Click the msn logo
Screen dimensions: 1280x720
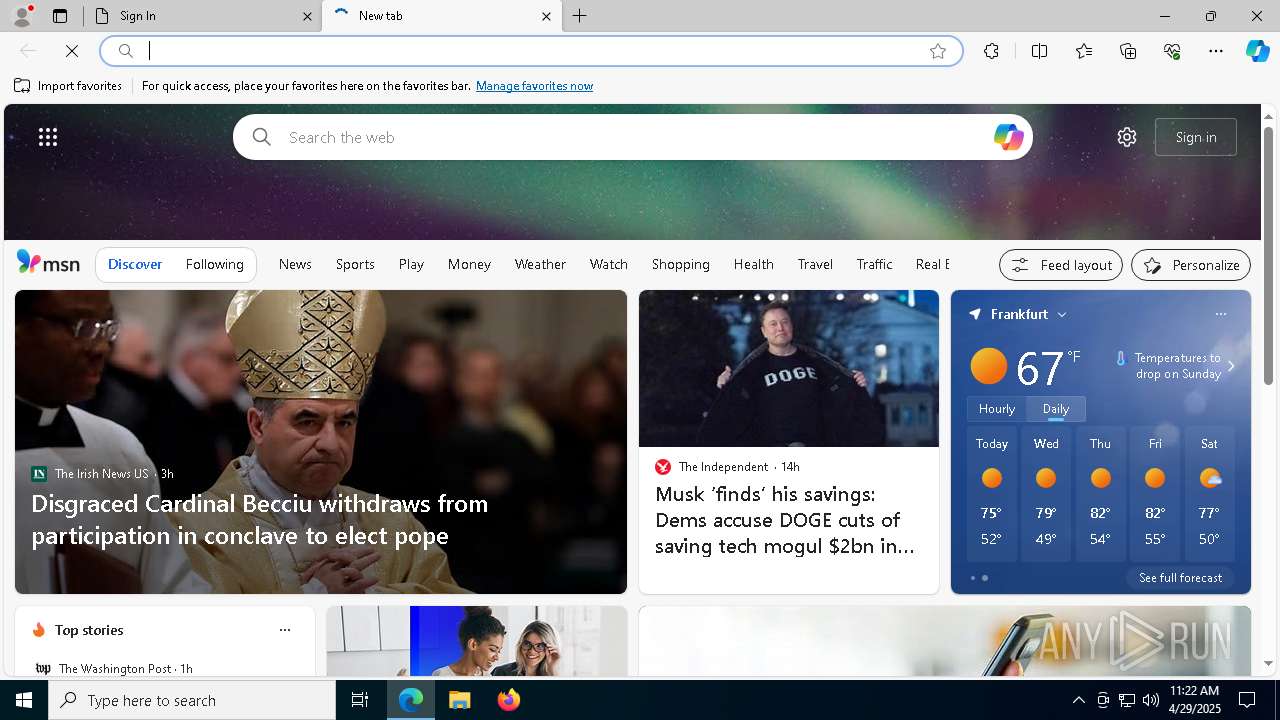click(48, 263)
